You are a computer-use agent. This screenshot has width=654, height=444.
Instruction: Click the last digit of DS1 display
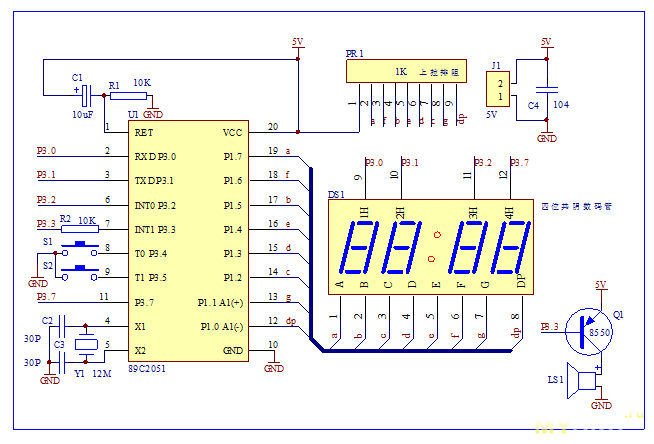pyautogui.click(x=511, y=247)
